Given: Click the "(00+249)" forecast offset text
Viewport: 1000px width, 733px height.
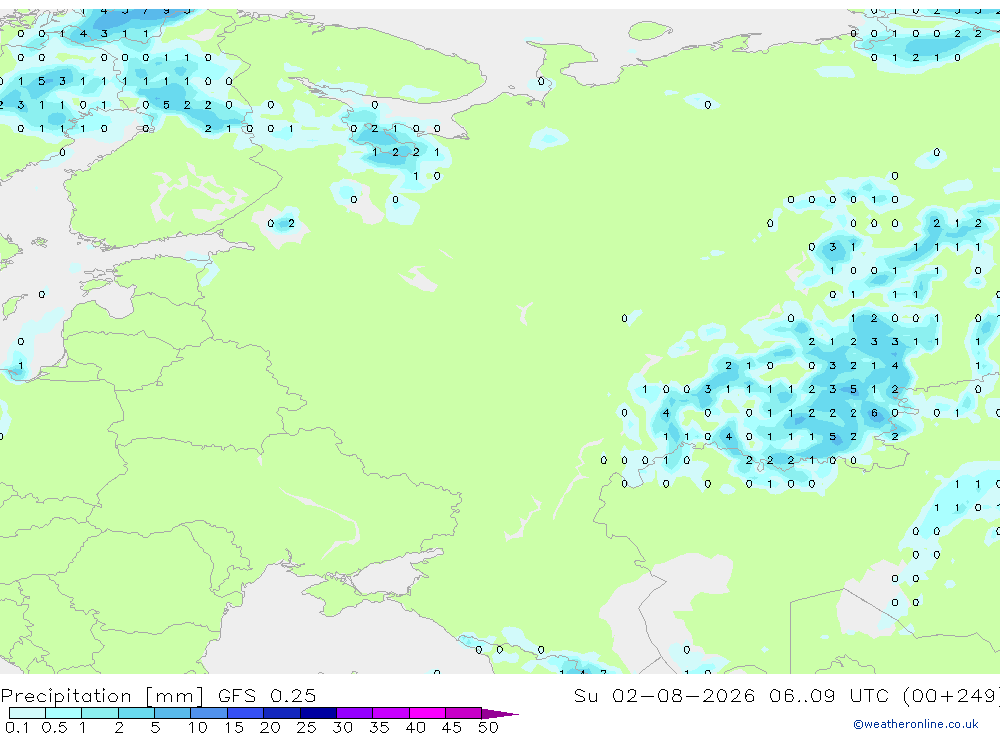Looking at the screenshot, I should pos(951,695).
